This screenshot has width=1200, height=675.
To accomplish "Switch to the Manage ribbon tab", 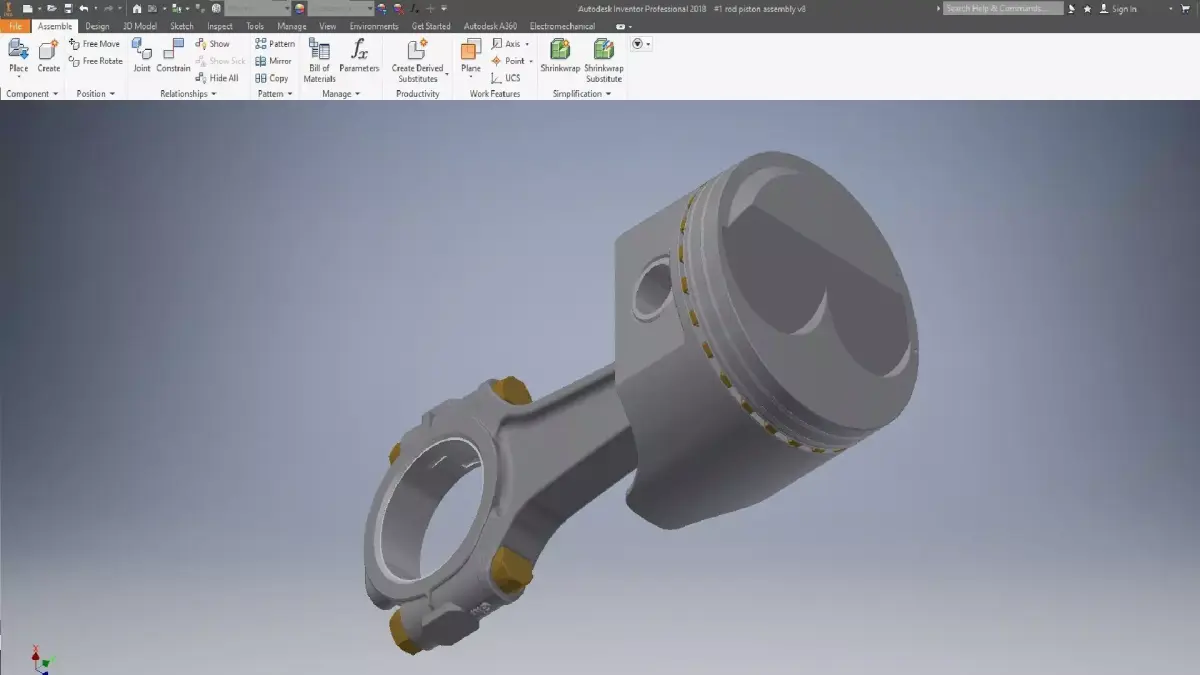I will click(292, 26).
